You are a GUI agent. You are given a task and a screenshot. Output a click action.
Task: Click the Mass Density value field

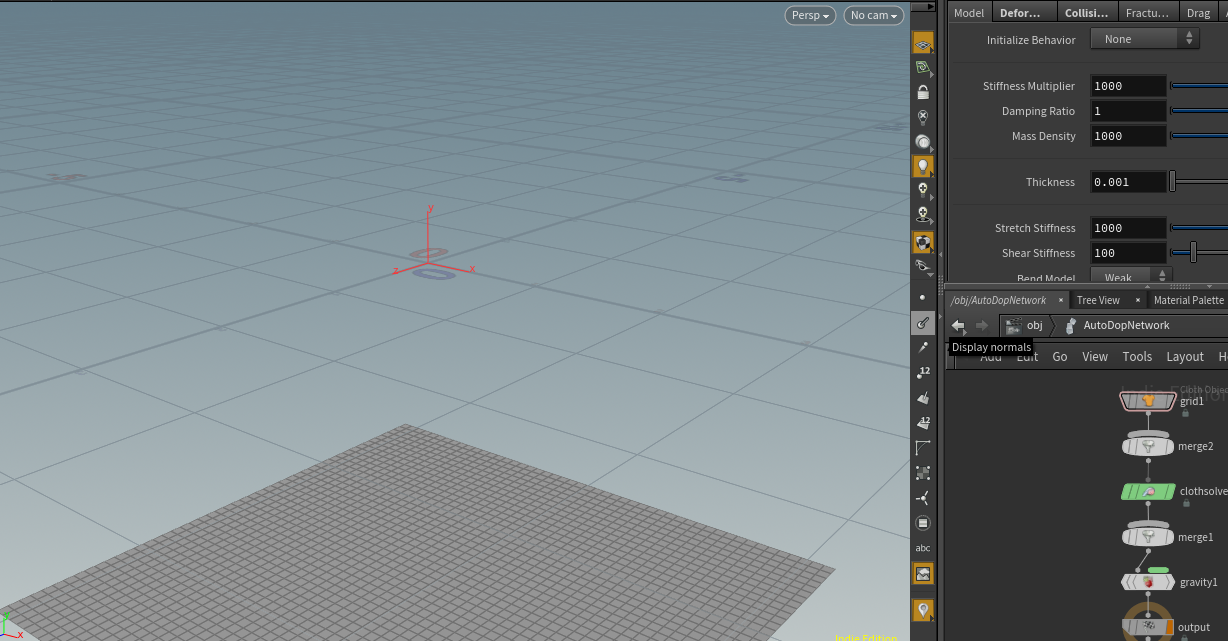click(1128, 136)
